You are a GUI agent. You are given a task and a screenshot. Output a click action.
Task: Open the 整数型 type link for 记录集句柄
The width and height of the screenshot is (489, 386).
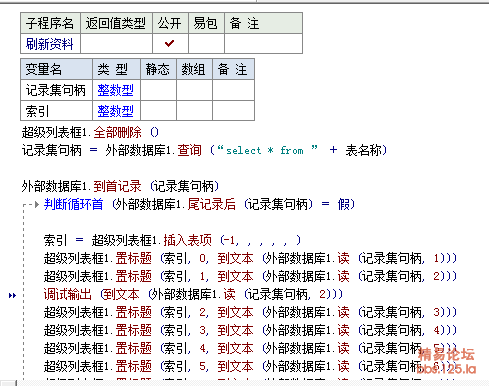[x=115, y=90]
